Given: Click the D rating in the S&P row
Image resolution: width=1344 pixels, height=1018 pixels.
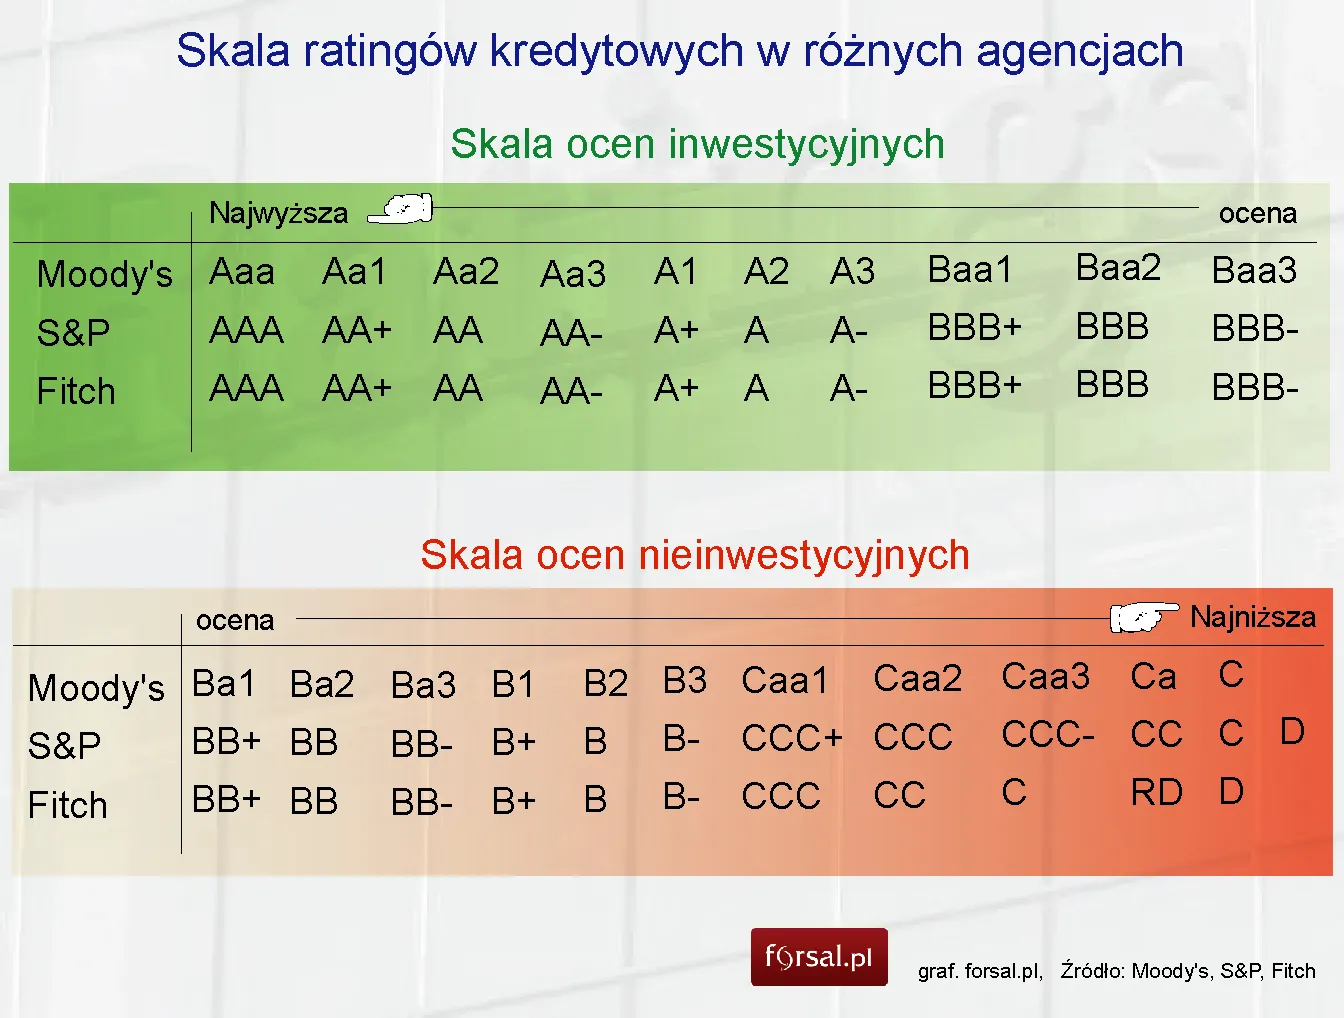Looking at the screenshot, I should point(1293,733).
